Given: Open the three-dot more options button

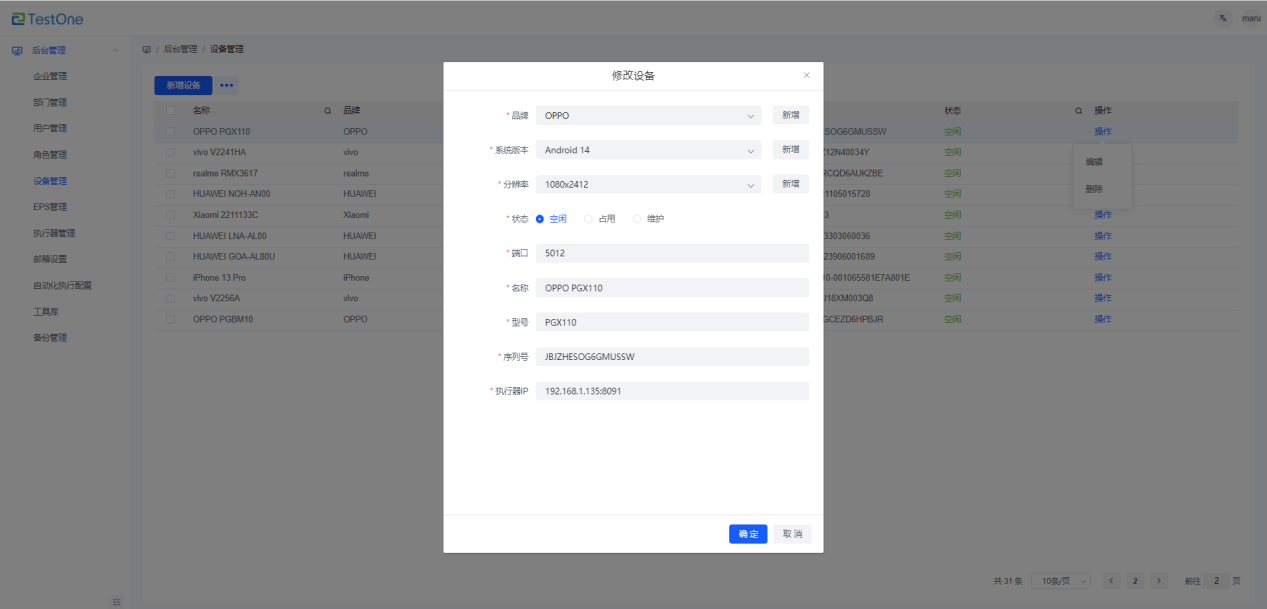Looking at the screenshot, I should [x=227, y=85].
